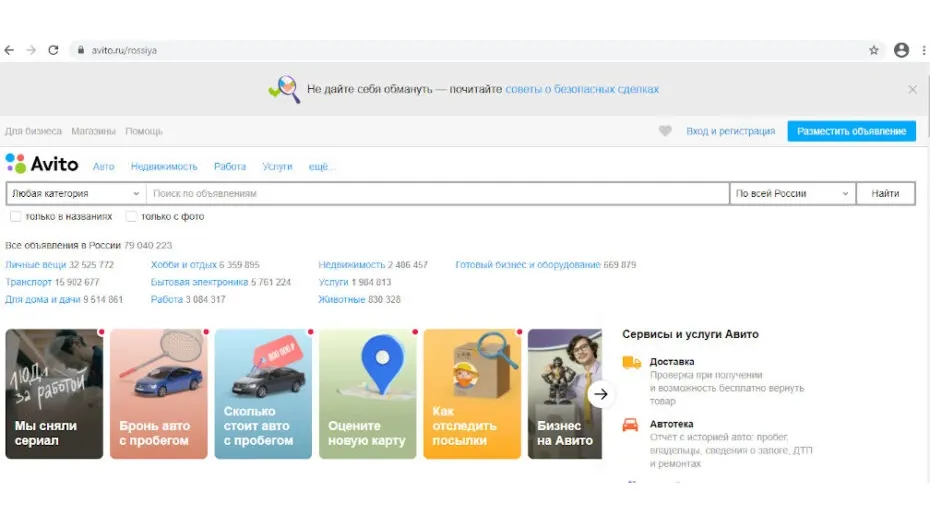Open the 'Для бизнеса' link
This screenshot has height=523, width=930.
[33, 131]
